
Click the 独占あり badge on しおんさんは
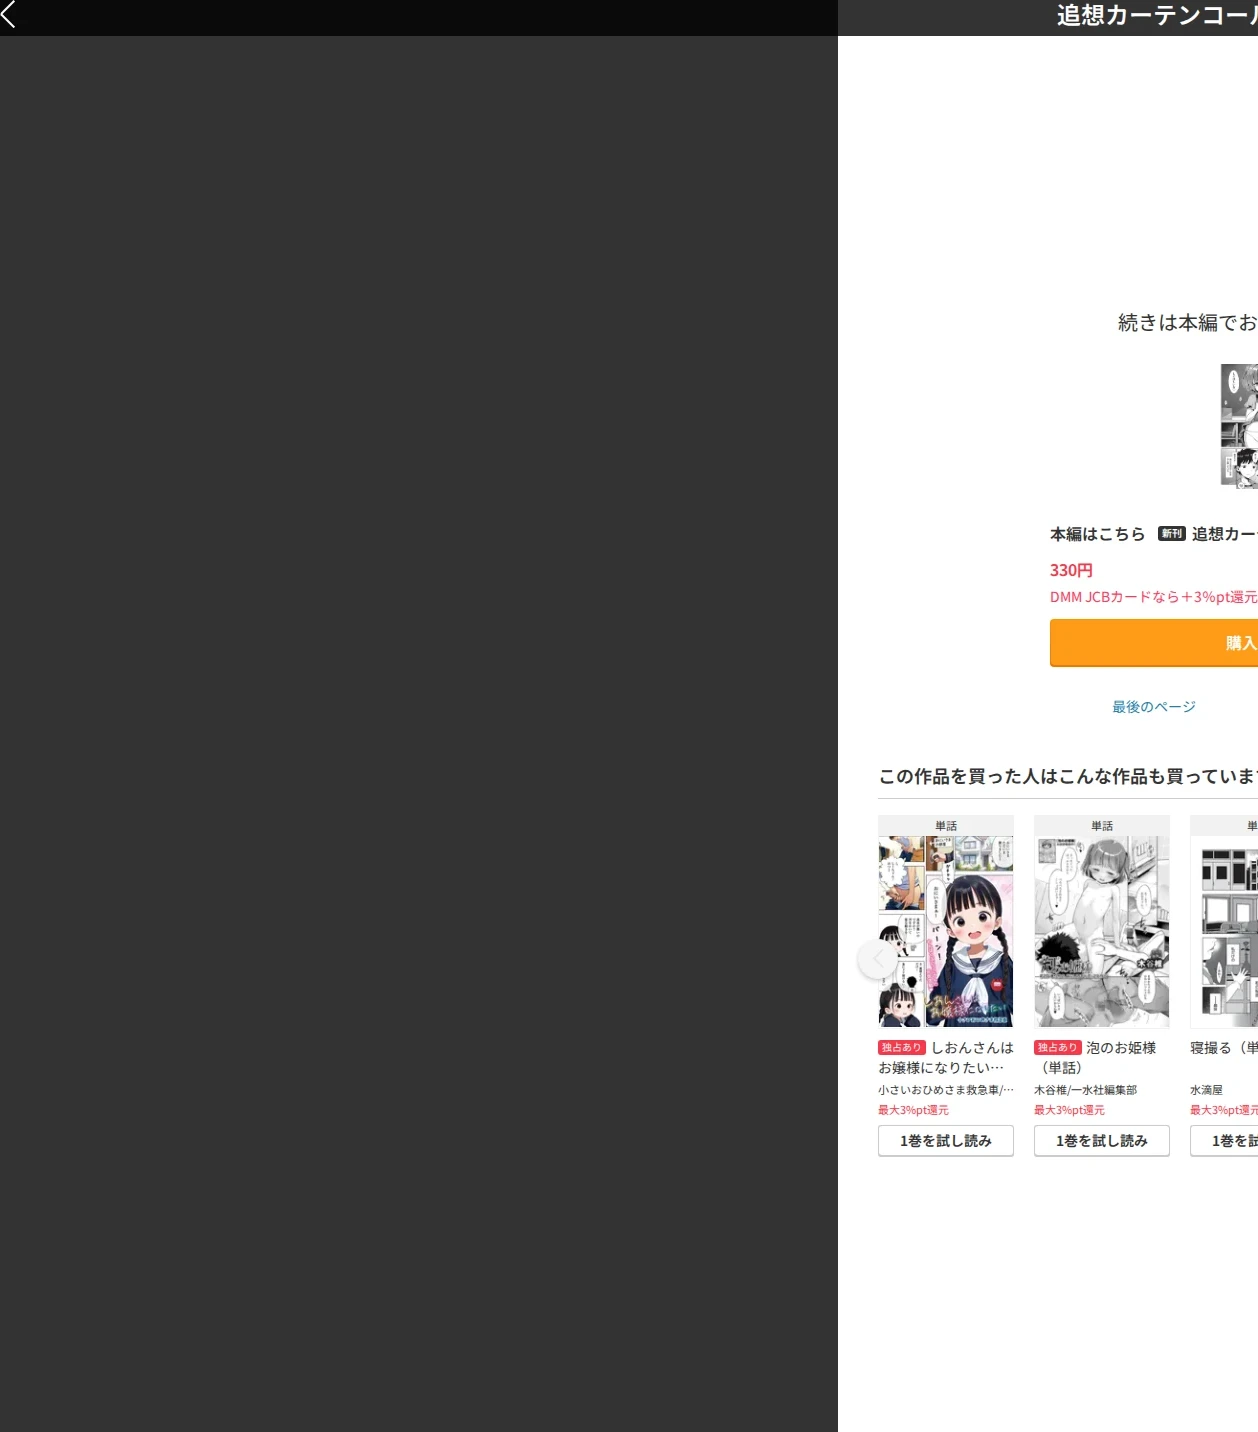pos(902,1048)
